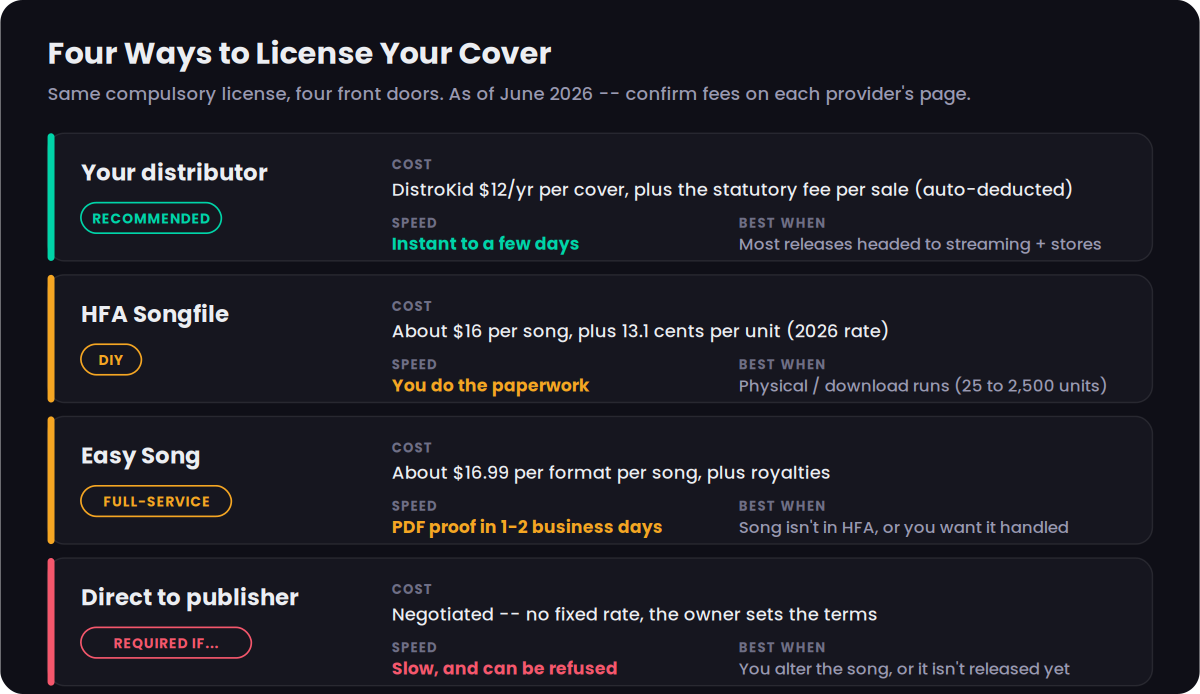Click 'About $16 per song, plus 13.1 cents' text
The image size is (1200, 694).
coord(640,331)
